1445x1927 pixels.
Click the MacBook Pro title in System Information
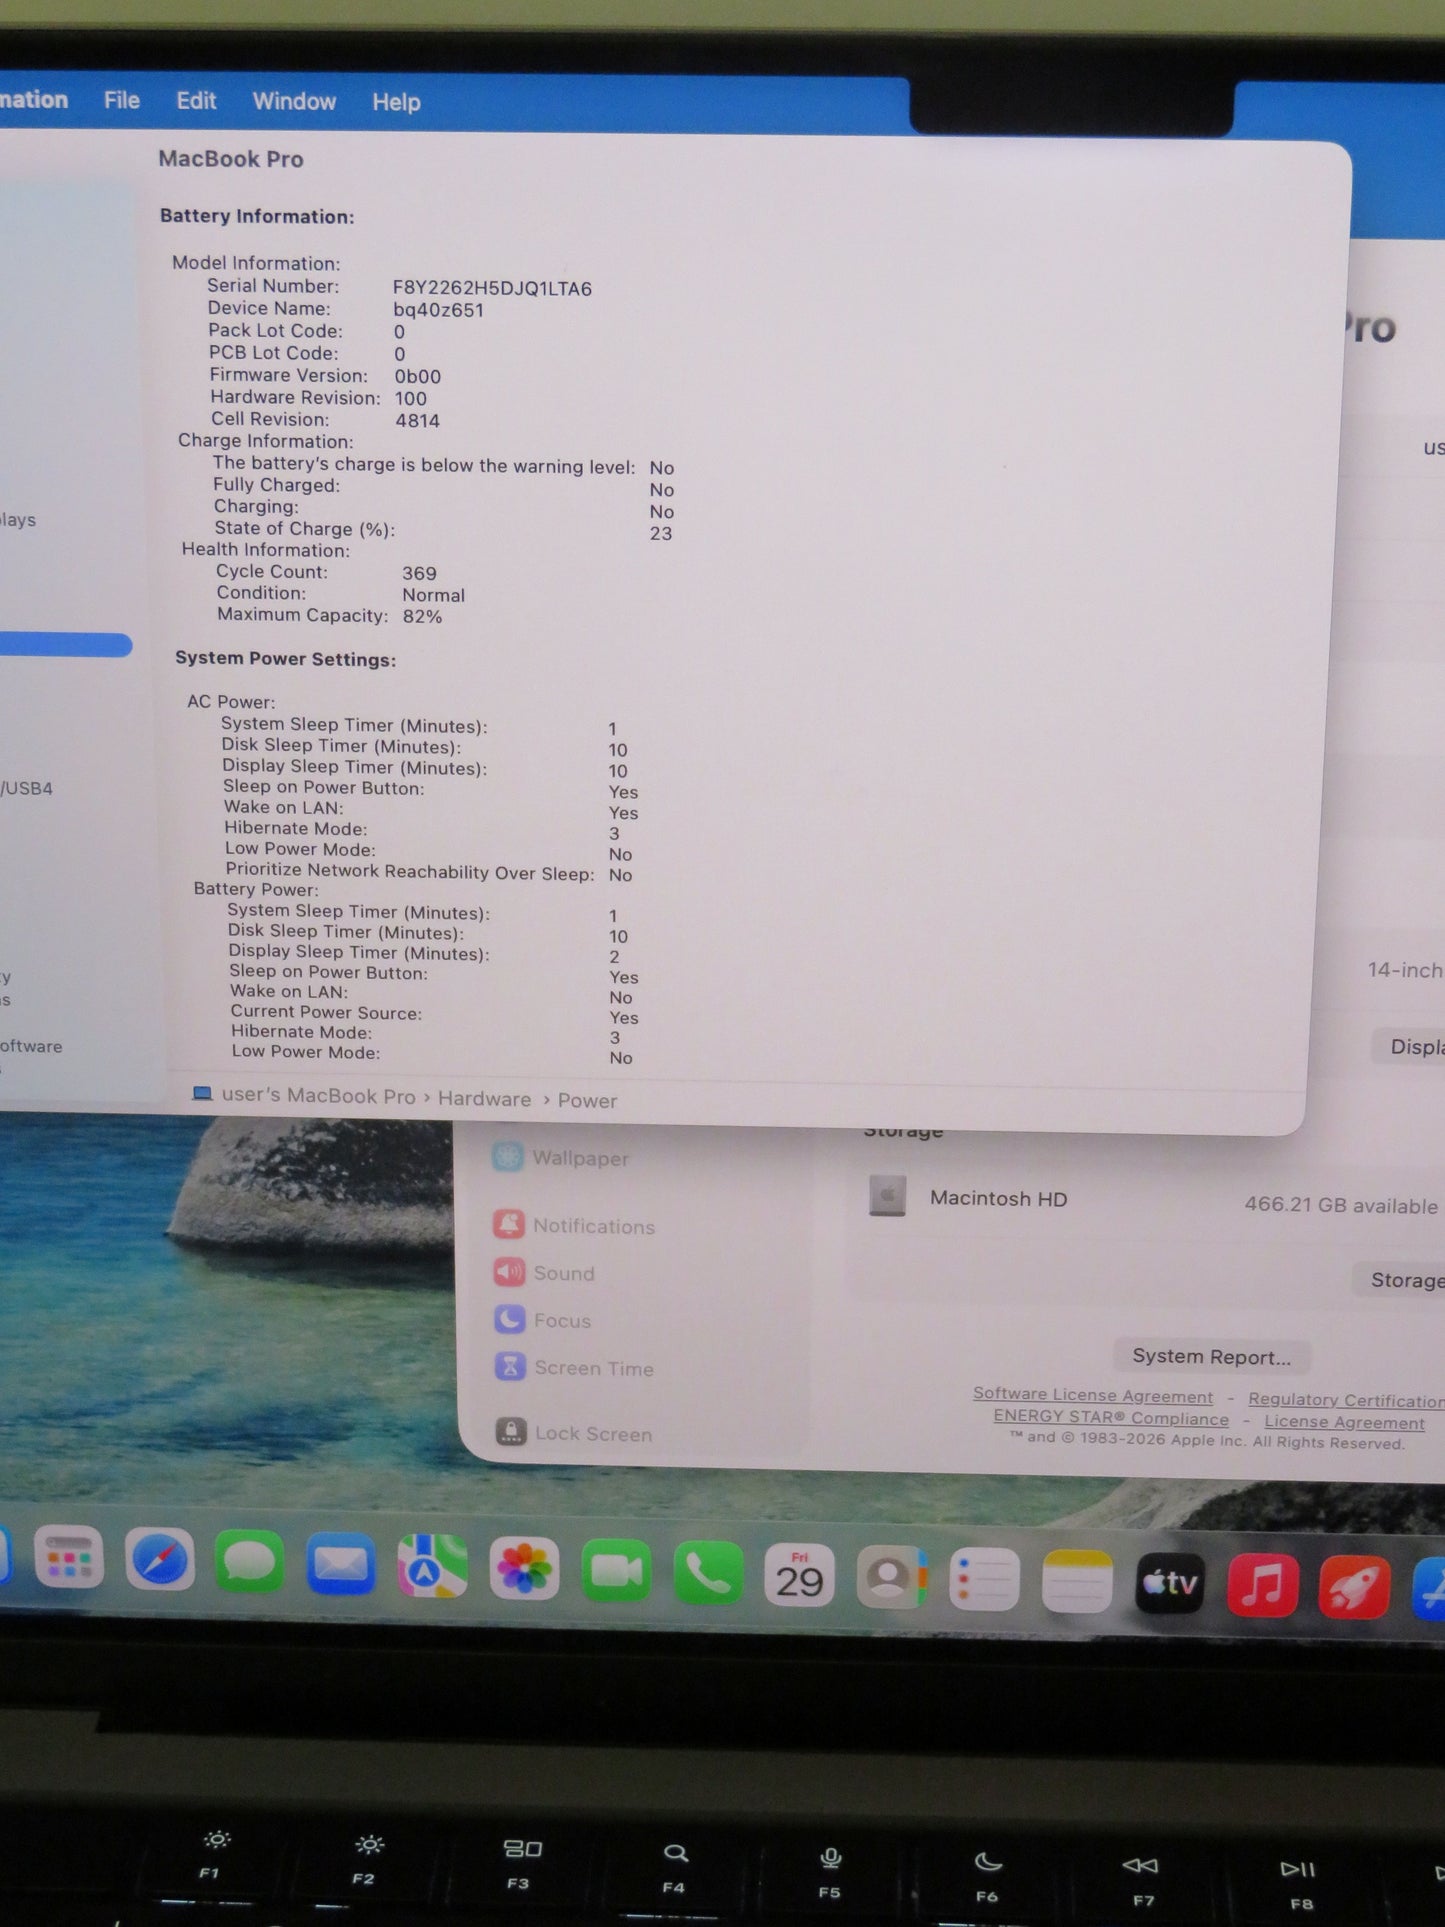(x=231, y=158)
